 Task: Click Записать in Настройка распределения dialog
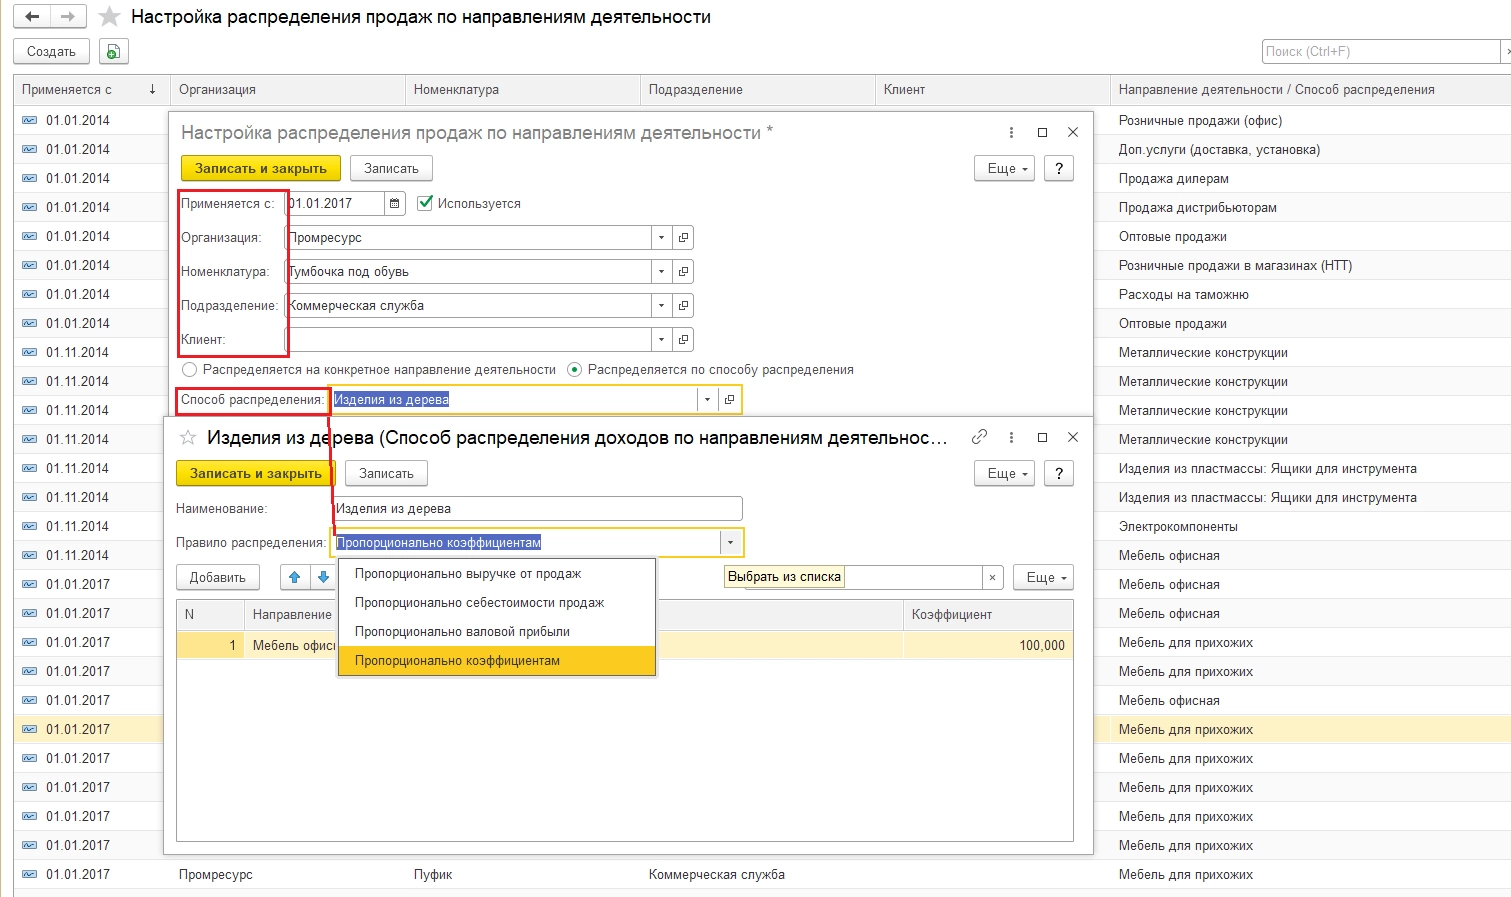click(391, 168)
